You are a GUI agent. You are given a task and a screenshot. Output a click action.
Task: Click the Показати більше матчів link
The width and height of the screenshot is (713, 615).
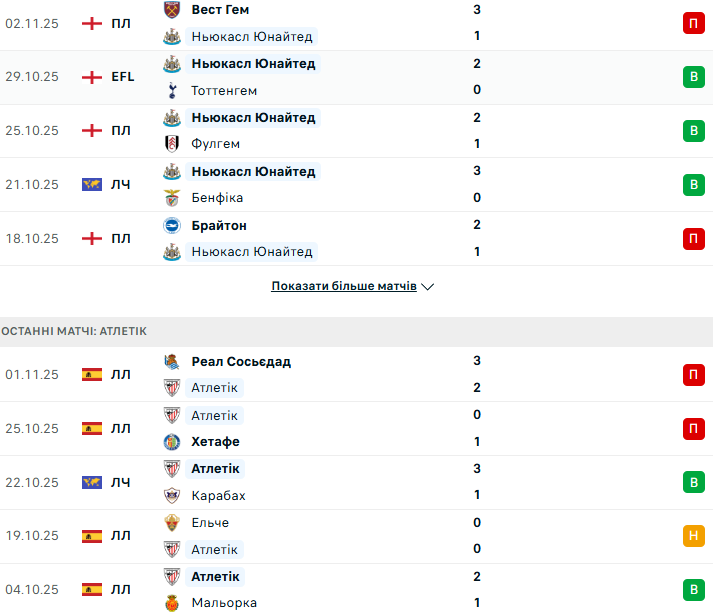point(344,286)
